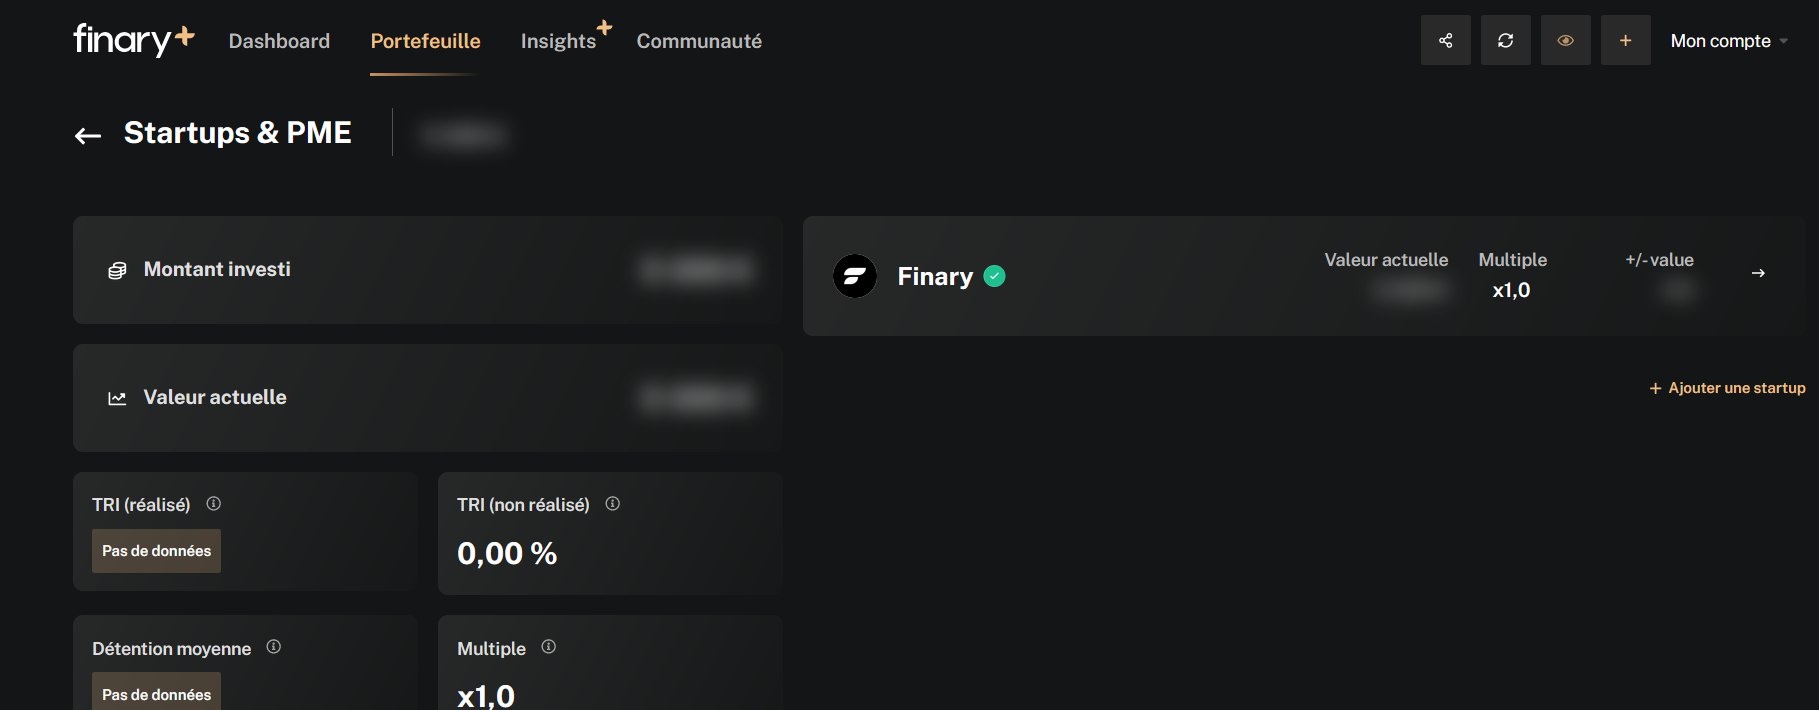Go back using the left arrow
Screen dimensions: 1819x710
pyautogui.click(x=88, y=136)
